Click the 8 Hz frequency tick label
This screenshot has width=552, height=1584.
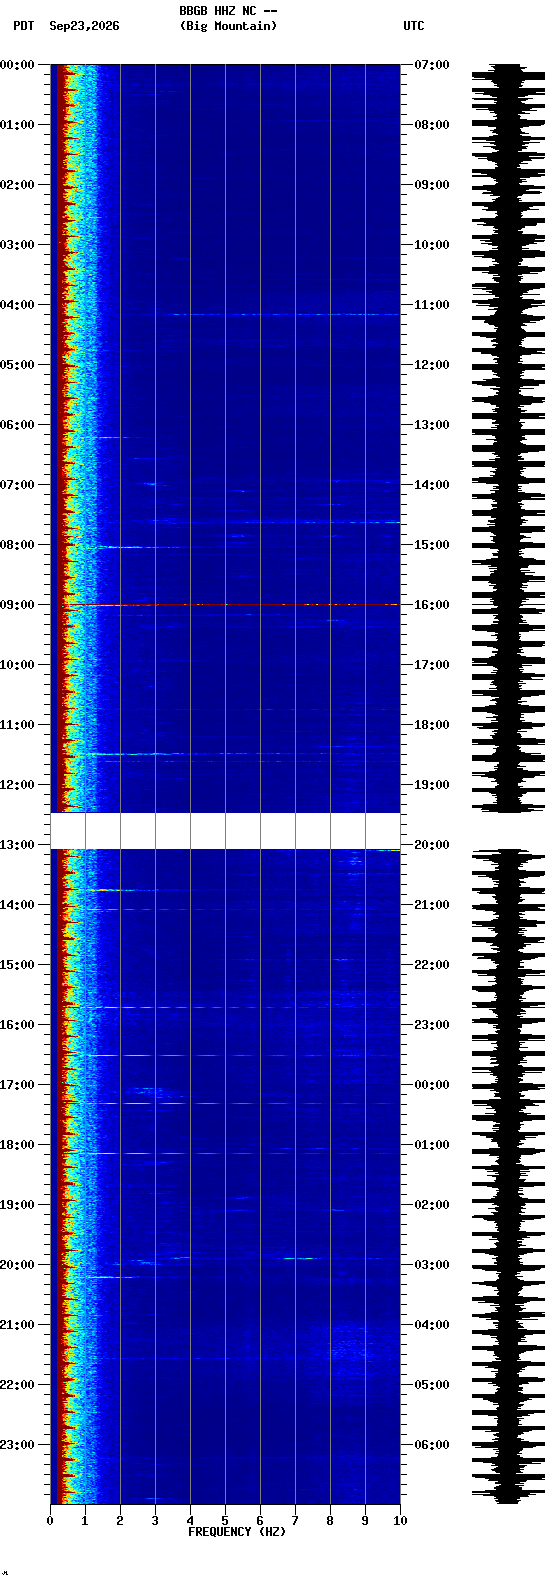pos(330,1521)
